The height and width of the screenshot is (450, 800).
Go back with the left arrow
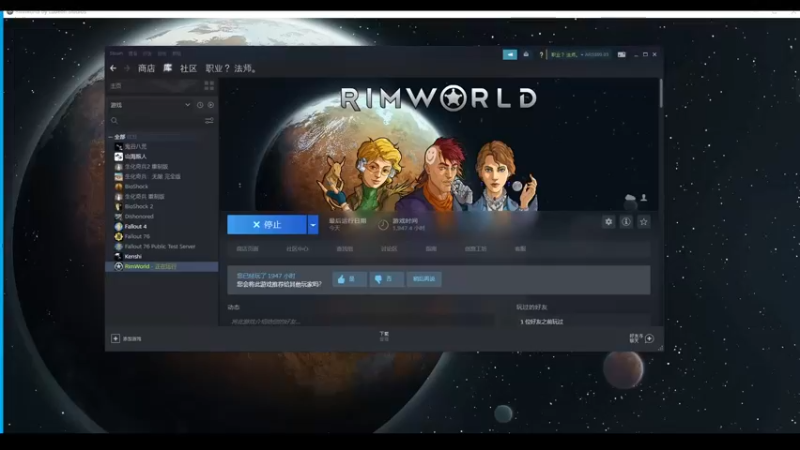tap(113, 68)
